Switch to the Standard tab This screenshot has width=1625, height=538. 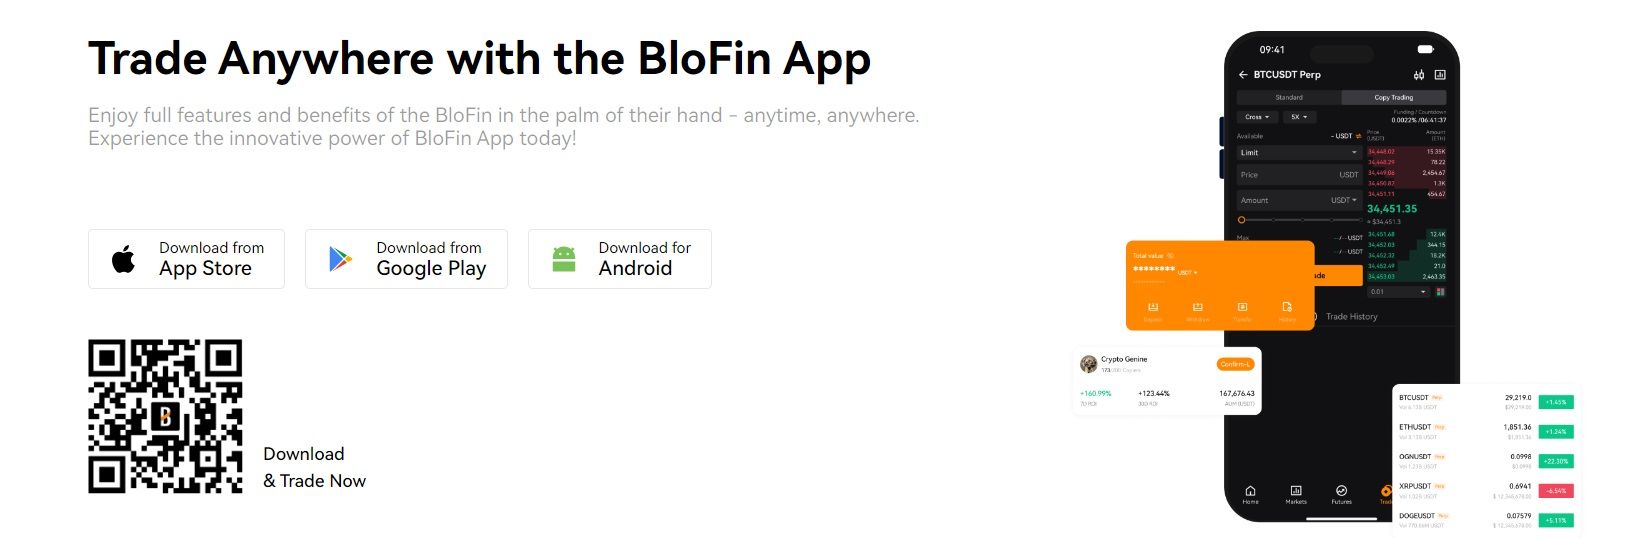1289,98
